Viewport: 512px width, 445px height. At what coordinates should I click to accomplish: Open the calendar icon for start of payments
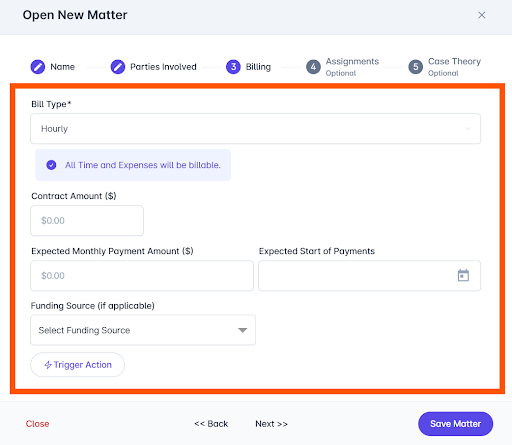[463, 275]
